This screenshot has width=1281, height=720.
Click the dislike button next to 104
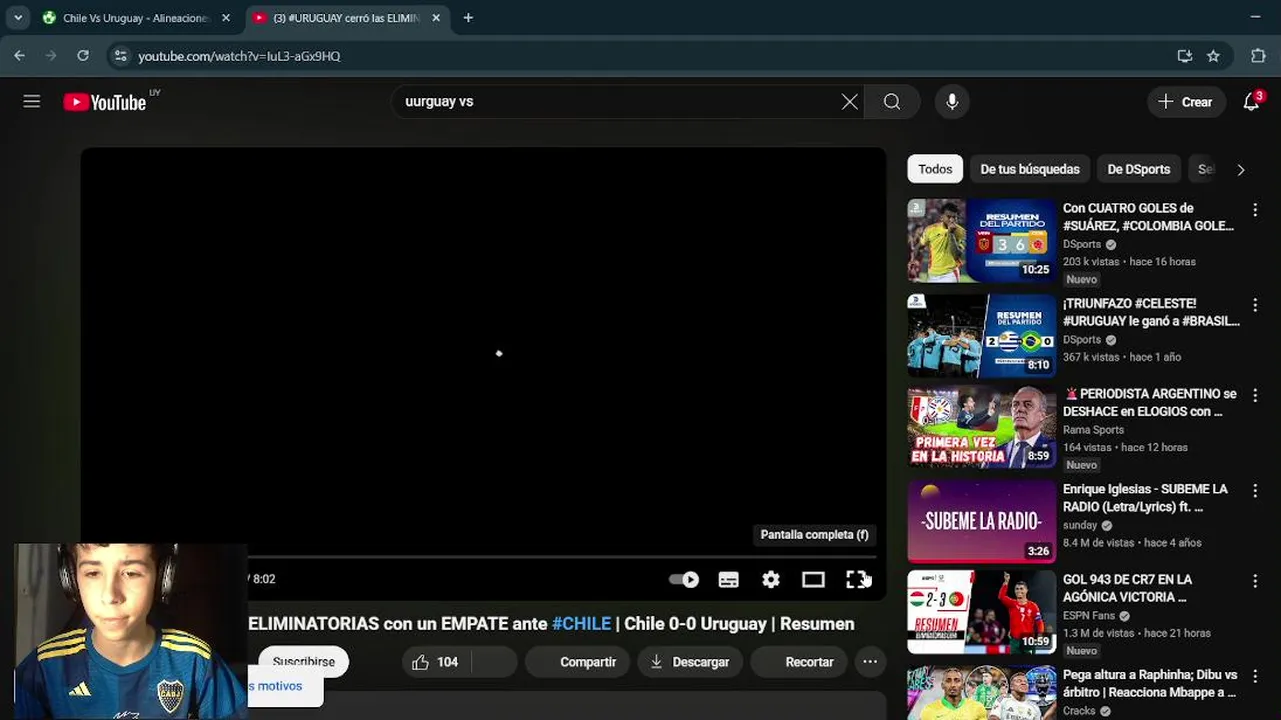point(494,662)
